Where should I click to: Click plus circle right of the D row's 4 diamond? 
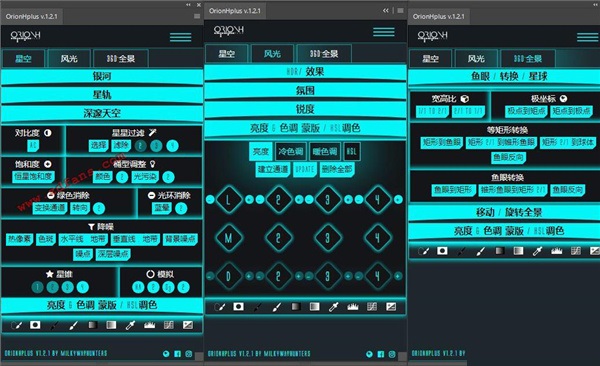tap(398, 276)
